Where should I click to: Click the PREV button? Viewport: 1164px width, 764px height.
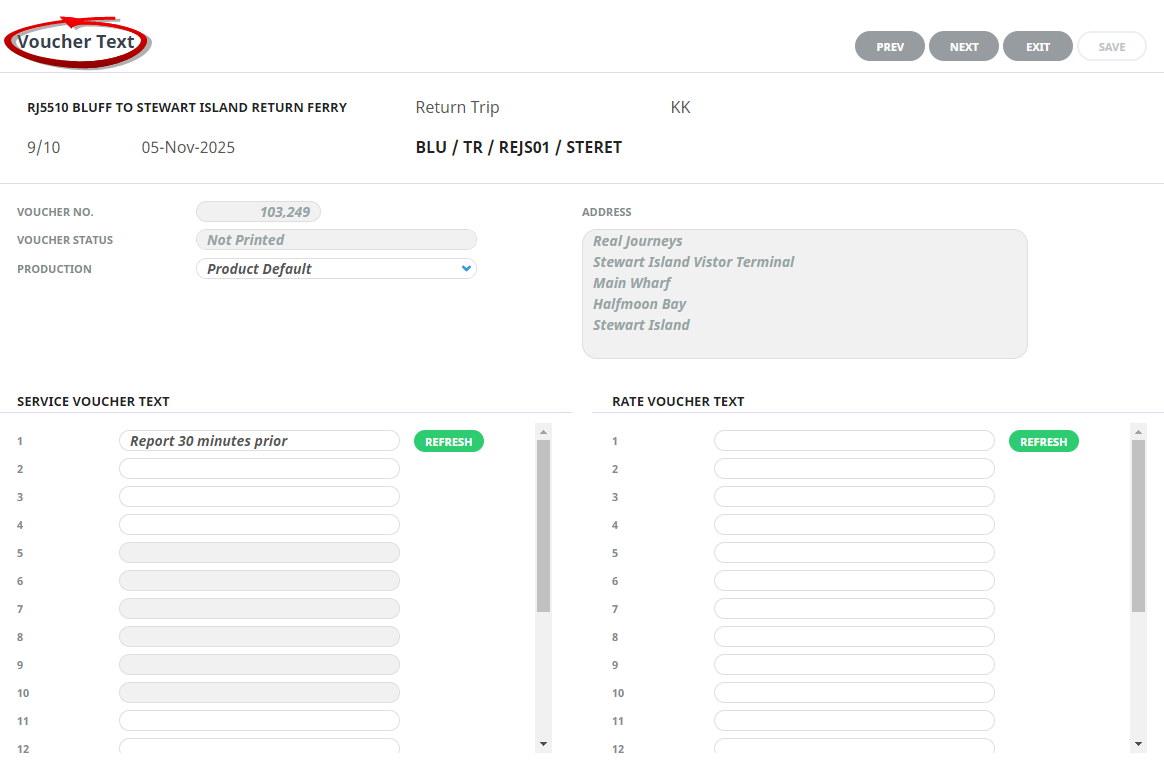coord(889,47)
